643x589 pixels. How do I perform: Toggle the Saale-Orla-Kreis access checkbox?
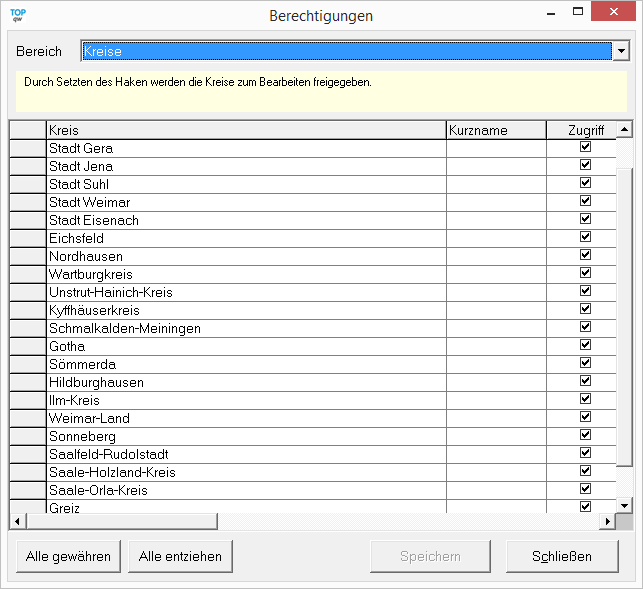tap(586, 489)
